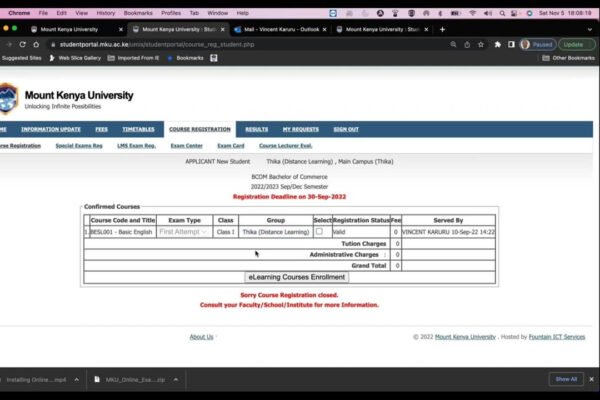Click the address bar URL field
This screenshot has height=400, width=600.
(x=245, y=44)
